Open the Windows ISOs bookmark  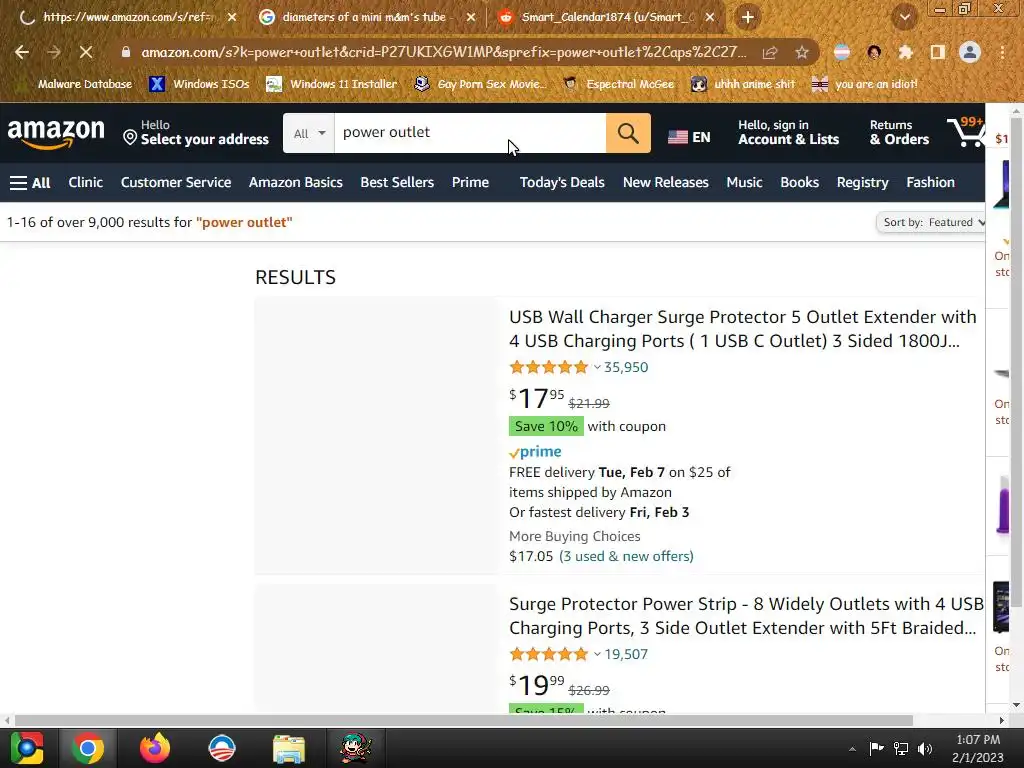click(200, 84)
